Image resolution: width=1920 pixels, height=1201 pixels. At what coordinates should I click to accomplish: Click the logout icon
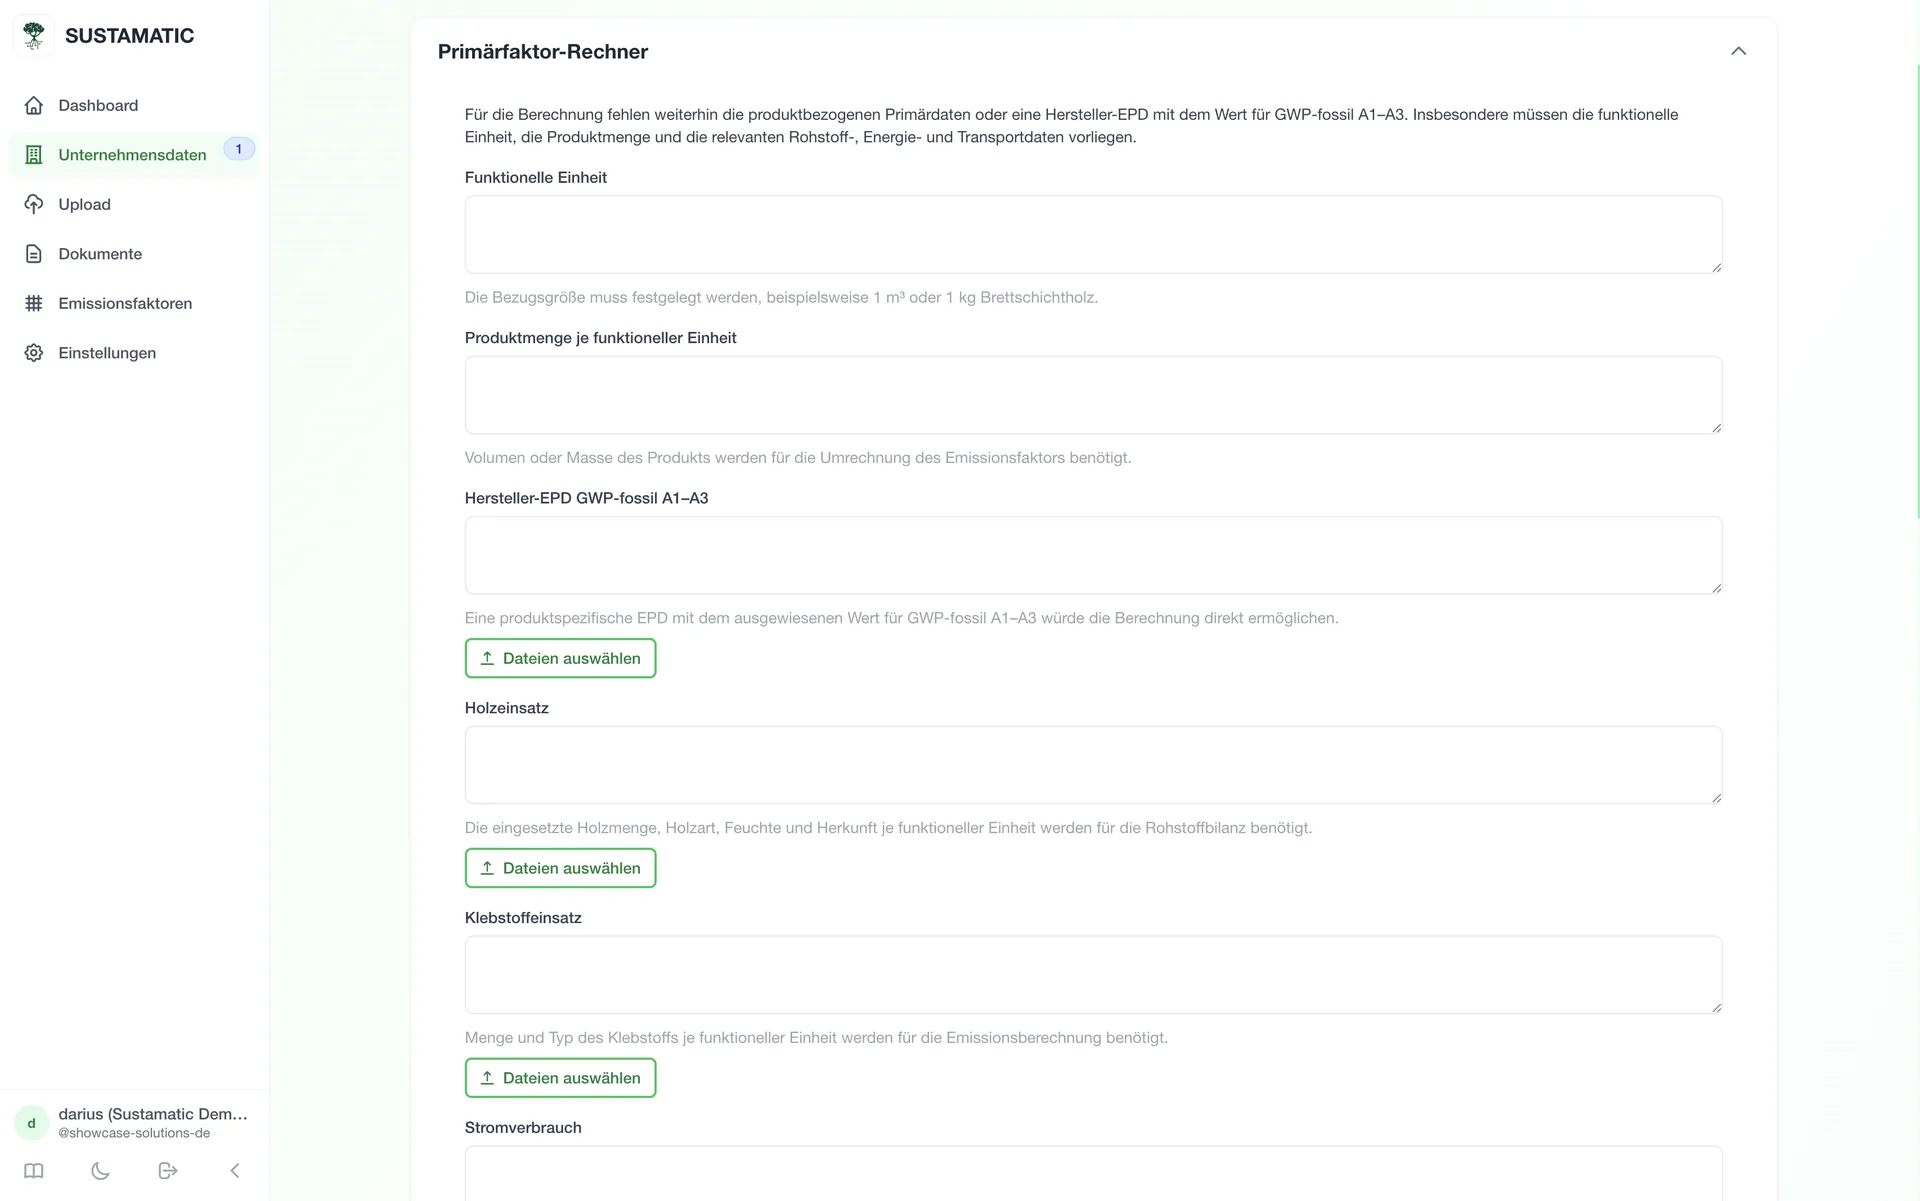(168, 1171)
